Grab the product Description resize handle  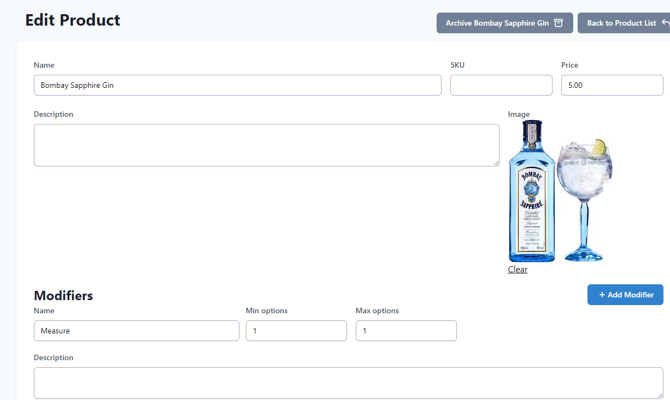[x=495, y=162]
